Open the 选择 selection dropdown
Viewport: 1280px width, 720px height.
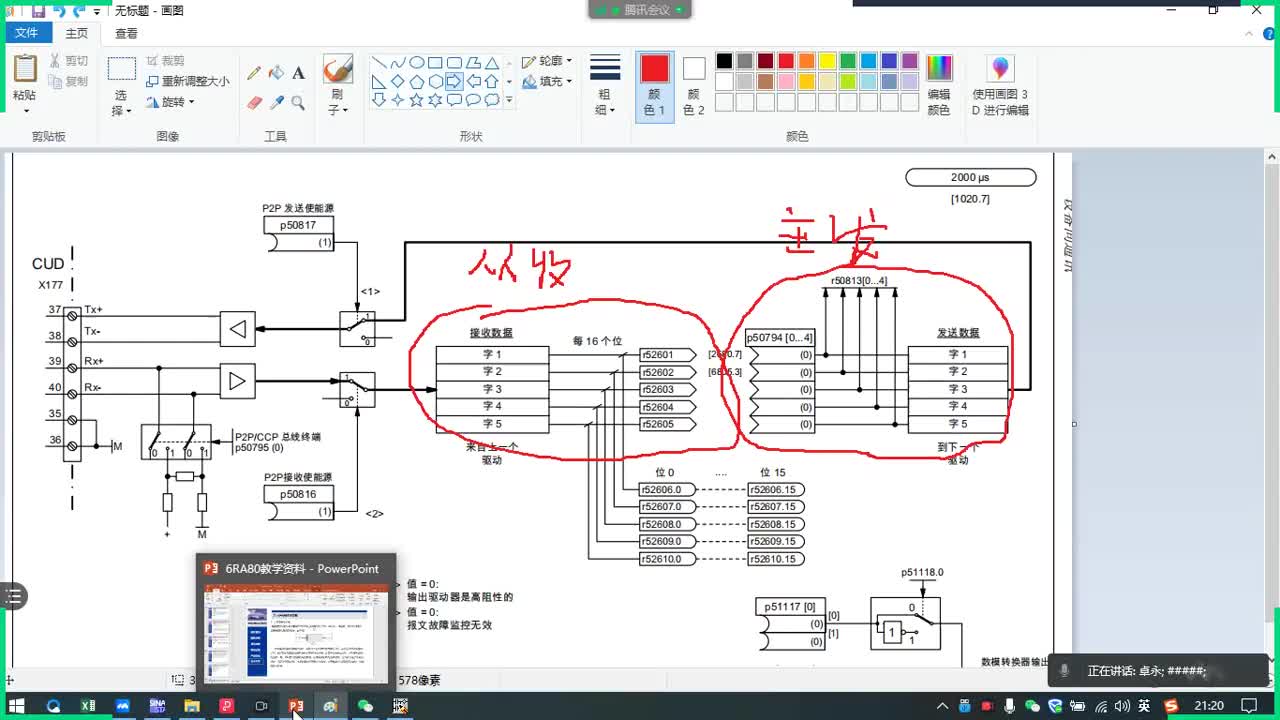click(120, 103)
